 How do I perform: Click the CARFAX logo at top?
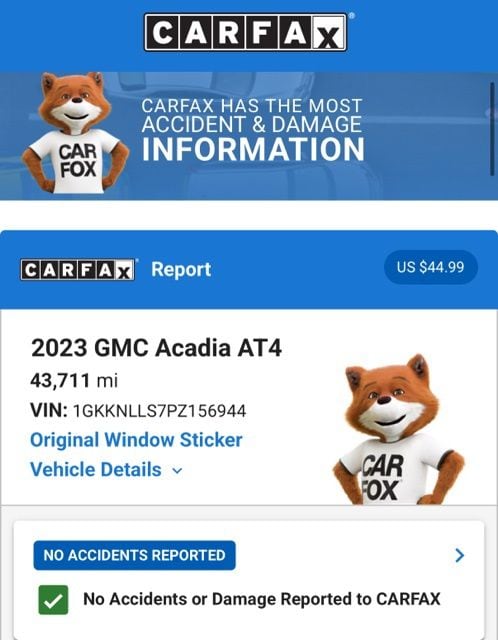click(x=246, y=32)
